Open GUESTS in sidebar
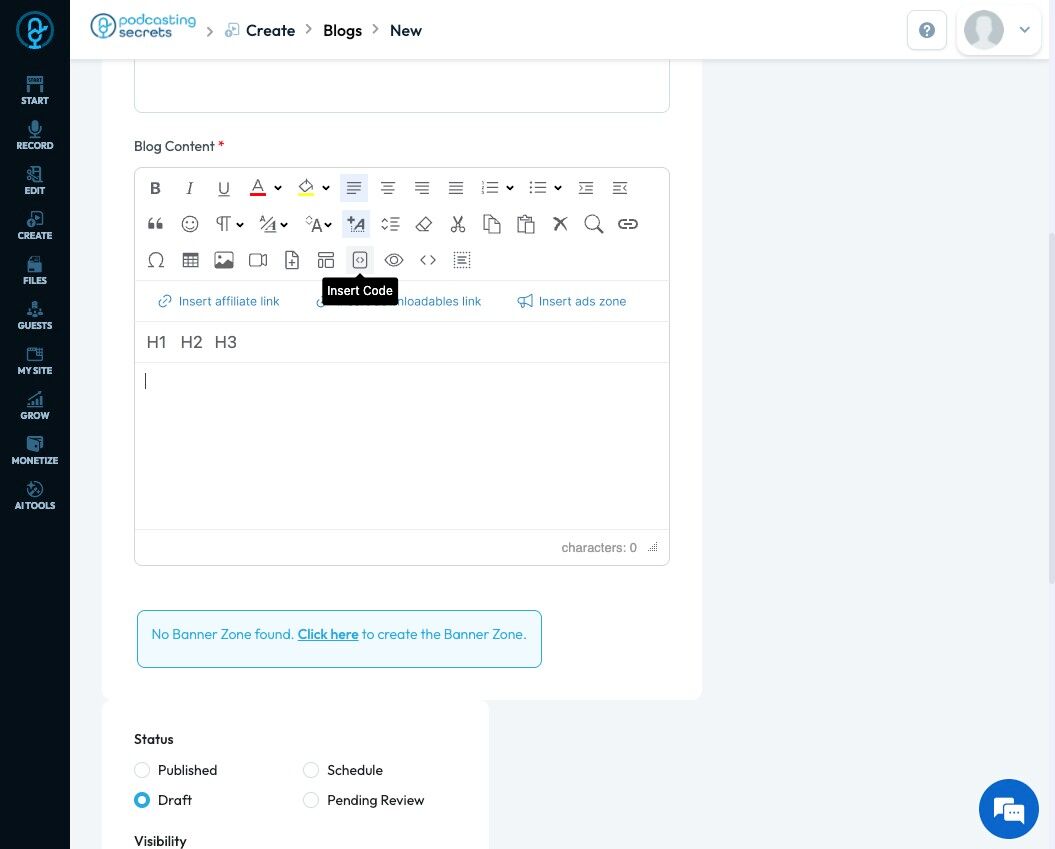The width and height of the screenshot is (1055, 849). coord(34,316)
